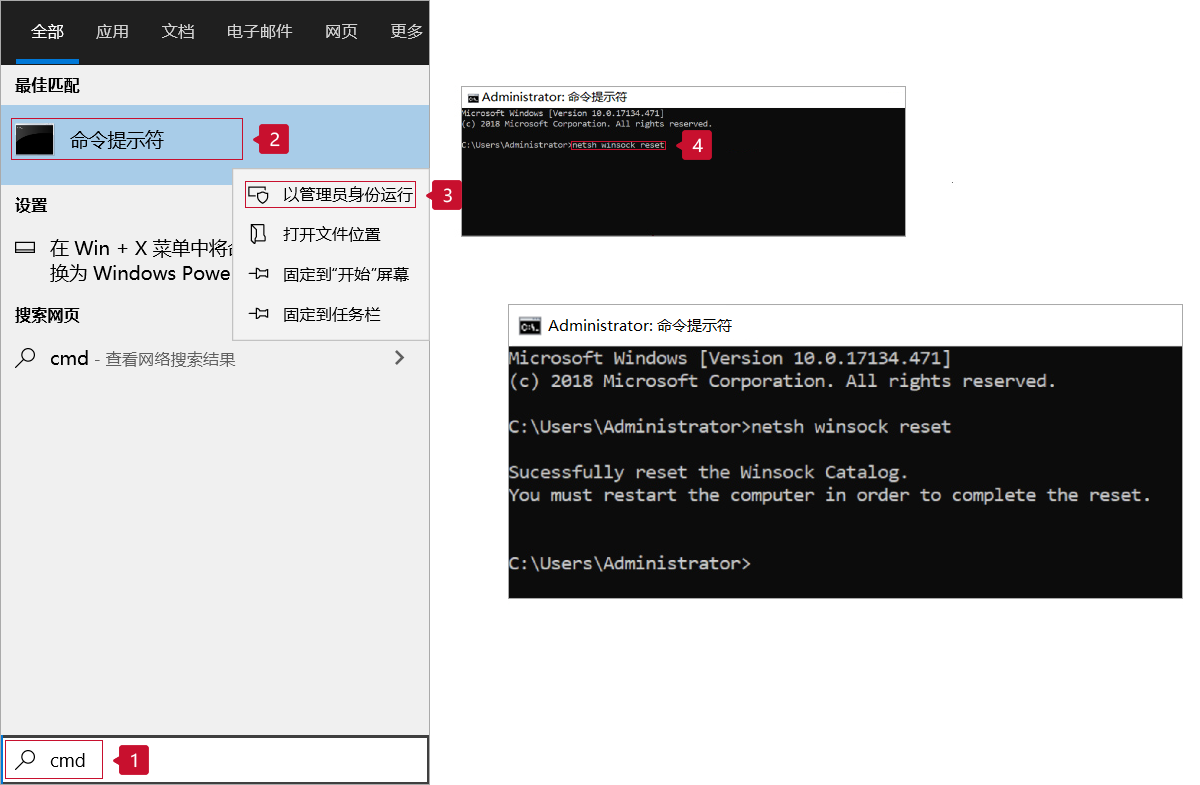1200x785 pixels.
Task: Open the 文档 search tab
Action: (x=178, y=31)
